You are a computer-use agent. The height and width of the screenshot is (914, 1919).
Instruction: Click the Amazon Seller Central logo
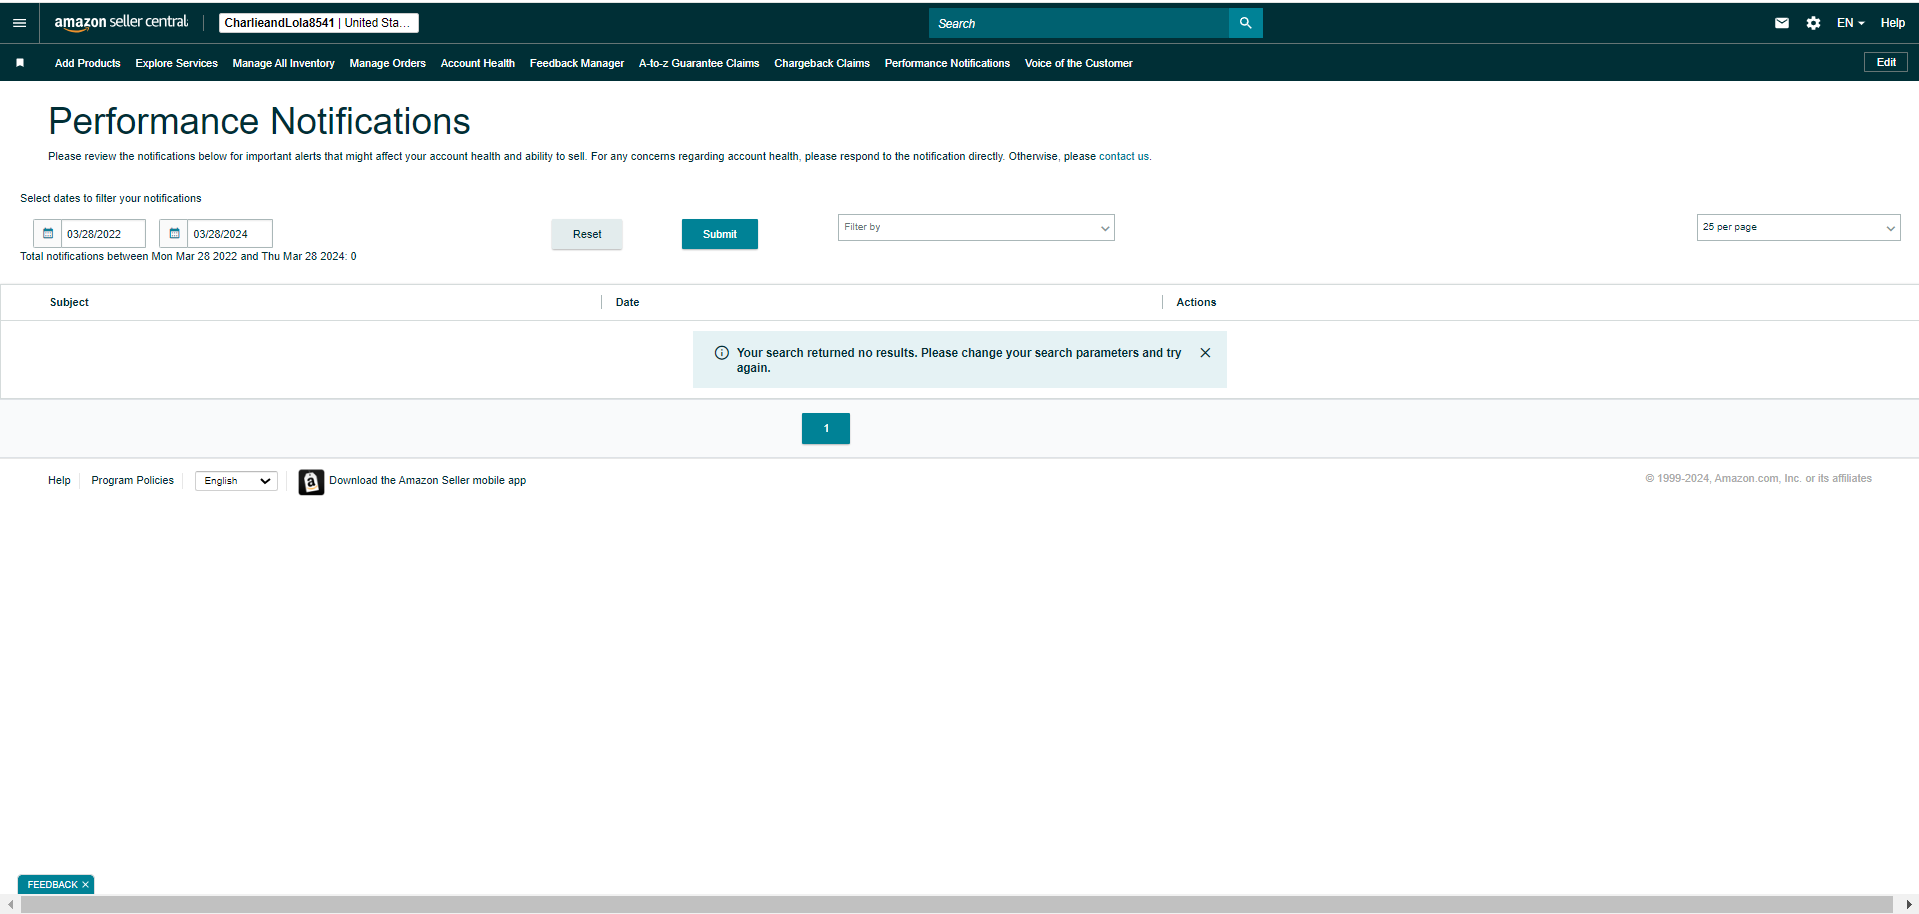pos(121,22)
